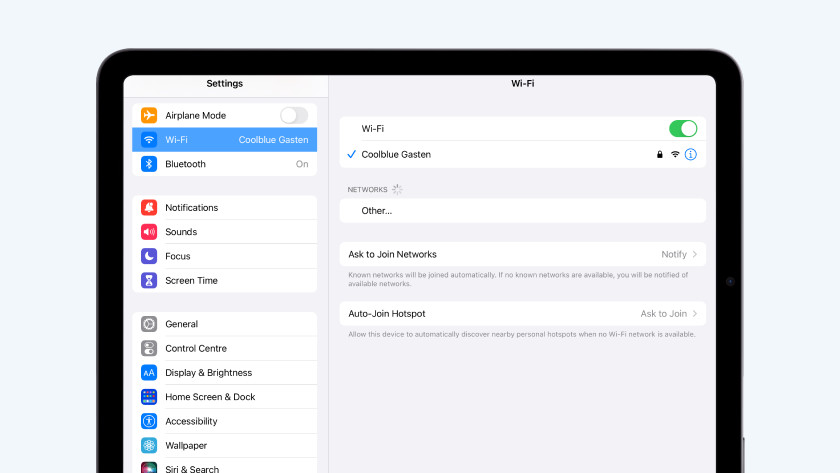
Task: Tap the Sounds speaker icon
Action: (x=149, y=232)
